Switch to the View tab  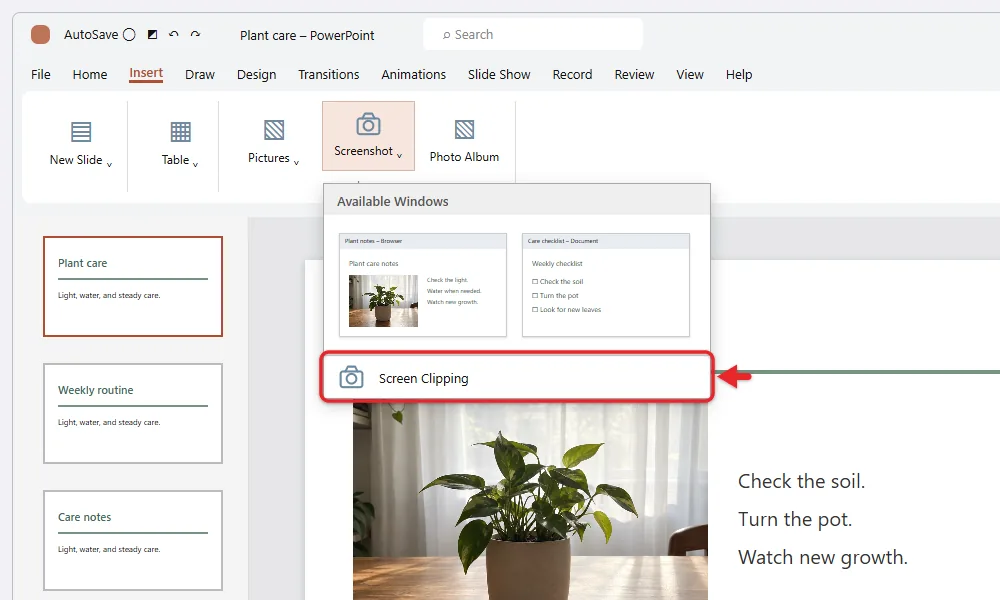pyautogui.click(x=689, y=75)
